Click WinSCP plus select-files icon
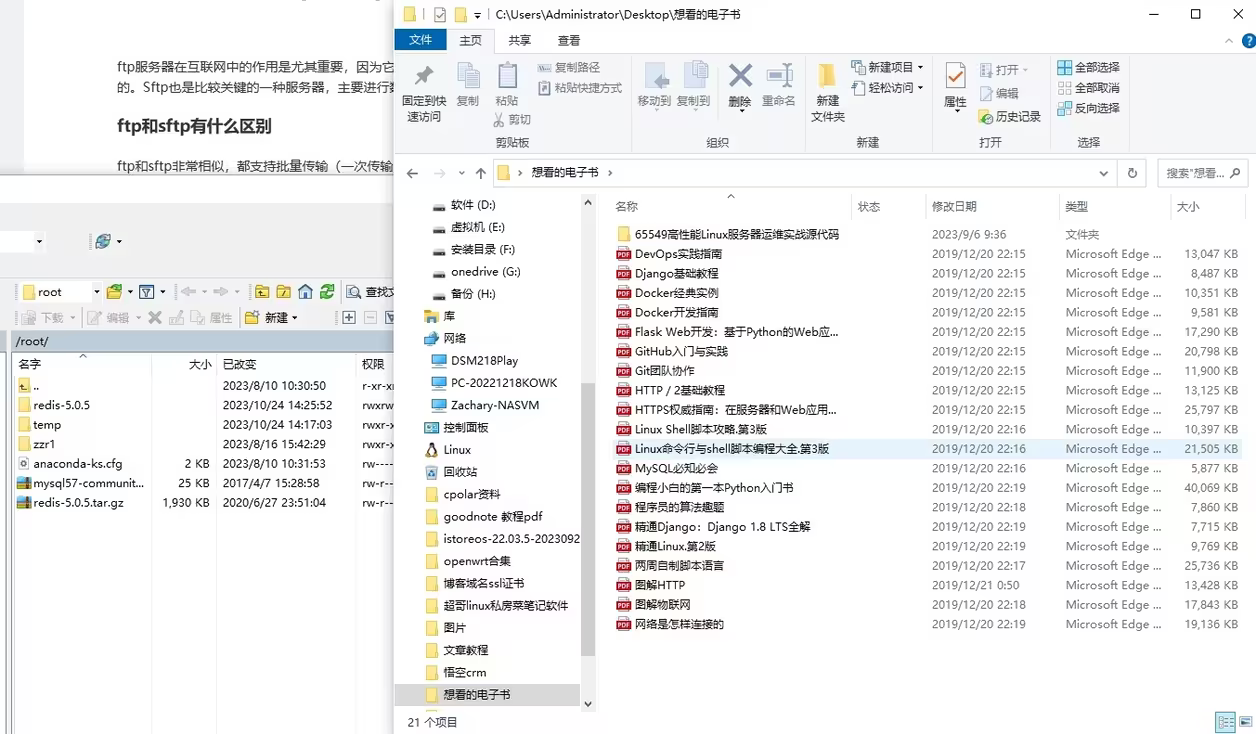This screenshot has height=734, width=1256. coord(349,317)
